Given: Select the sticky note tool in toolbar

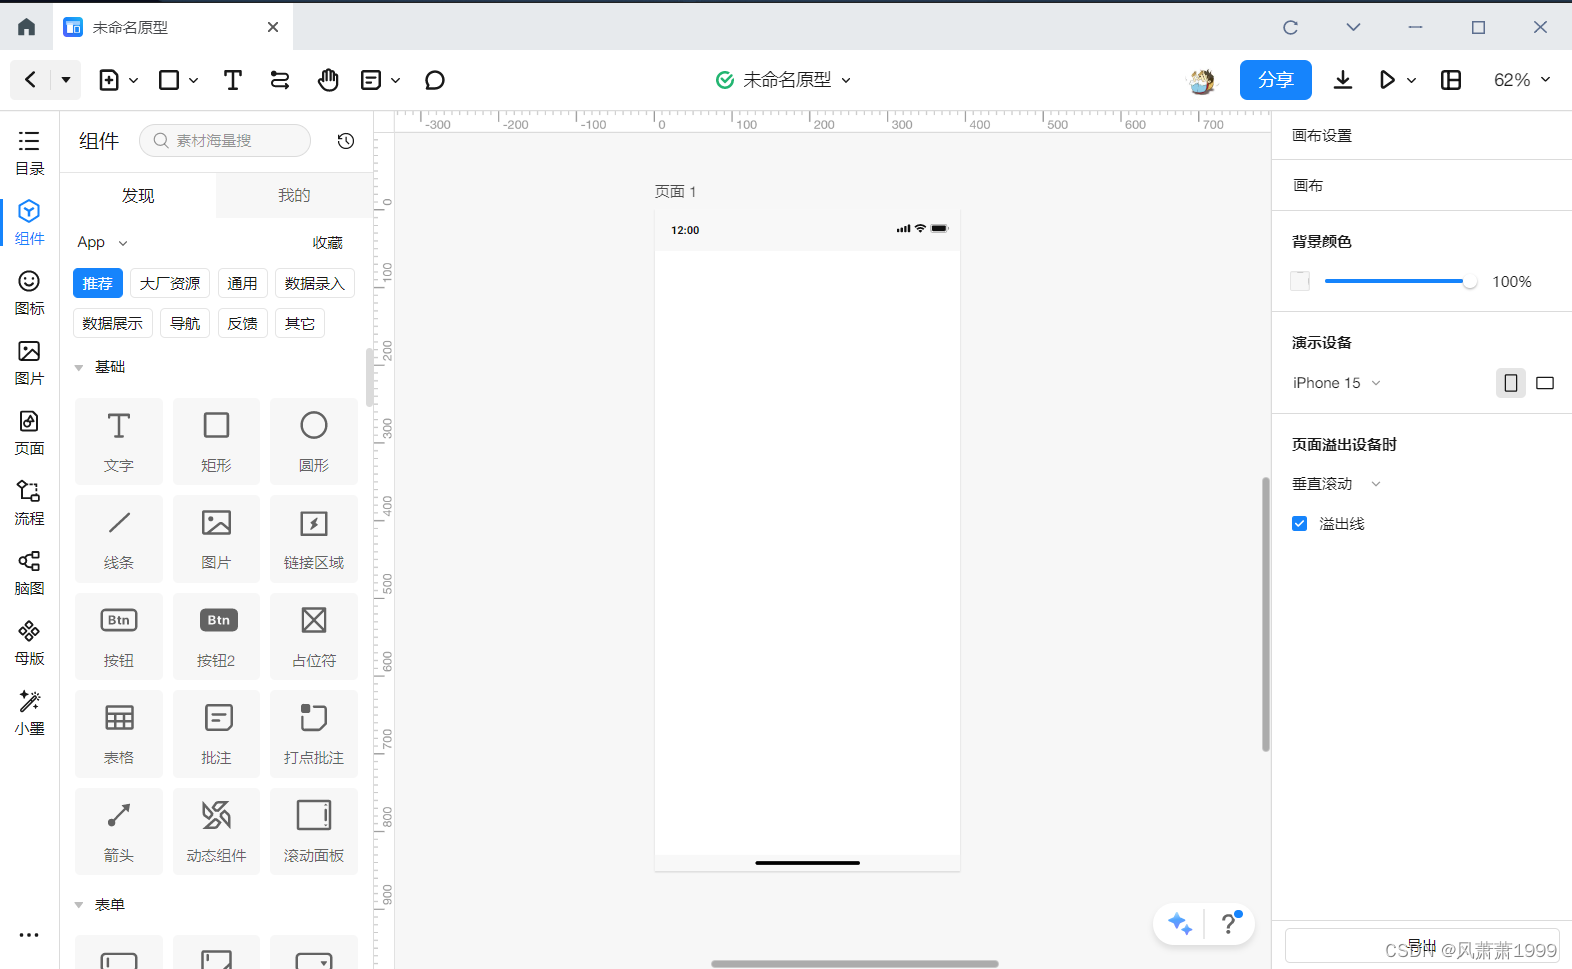Looking at the screenshot, I should tap(371, 80).
